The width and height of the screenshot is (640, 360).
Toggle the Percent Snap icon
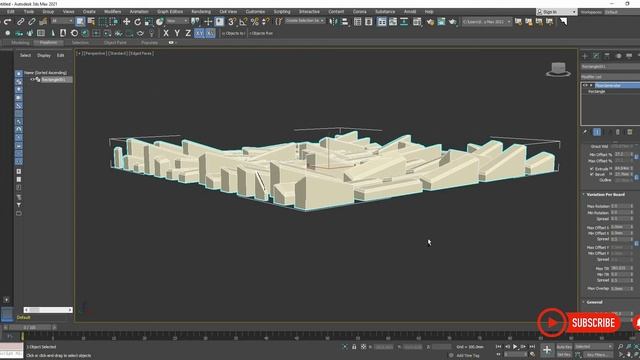point(255,22)
